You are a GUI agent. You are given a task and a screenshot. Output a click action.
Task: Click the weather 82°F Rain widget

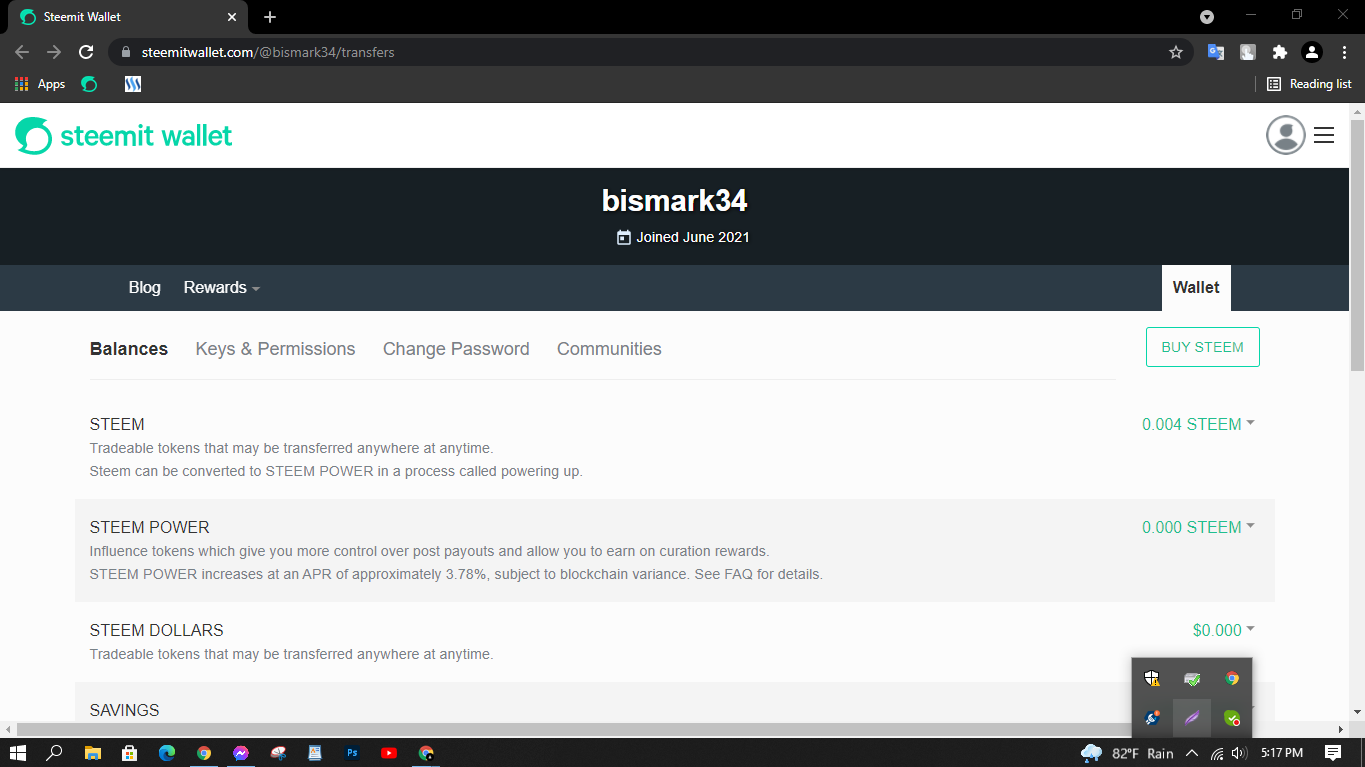tap(1127, 753)
